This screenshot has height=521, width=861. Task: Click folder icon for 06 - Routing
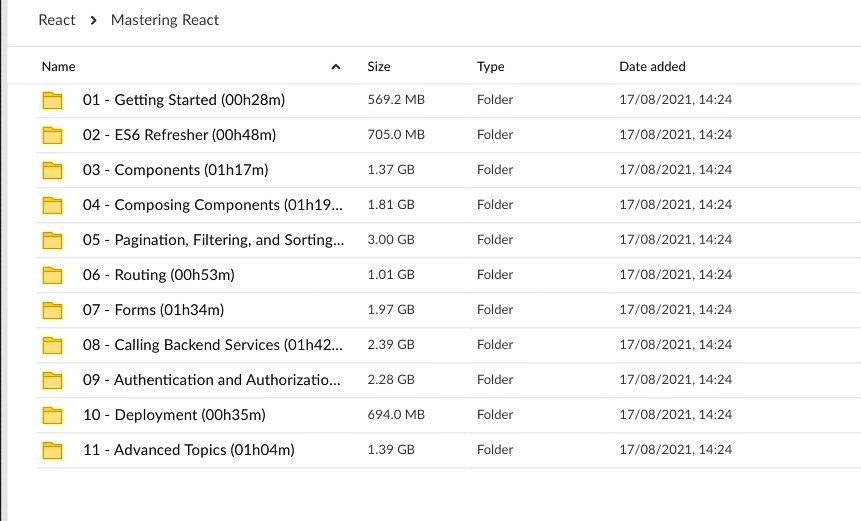click(52, 275)
